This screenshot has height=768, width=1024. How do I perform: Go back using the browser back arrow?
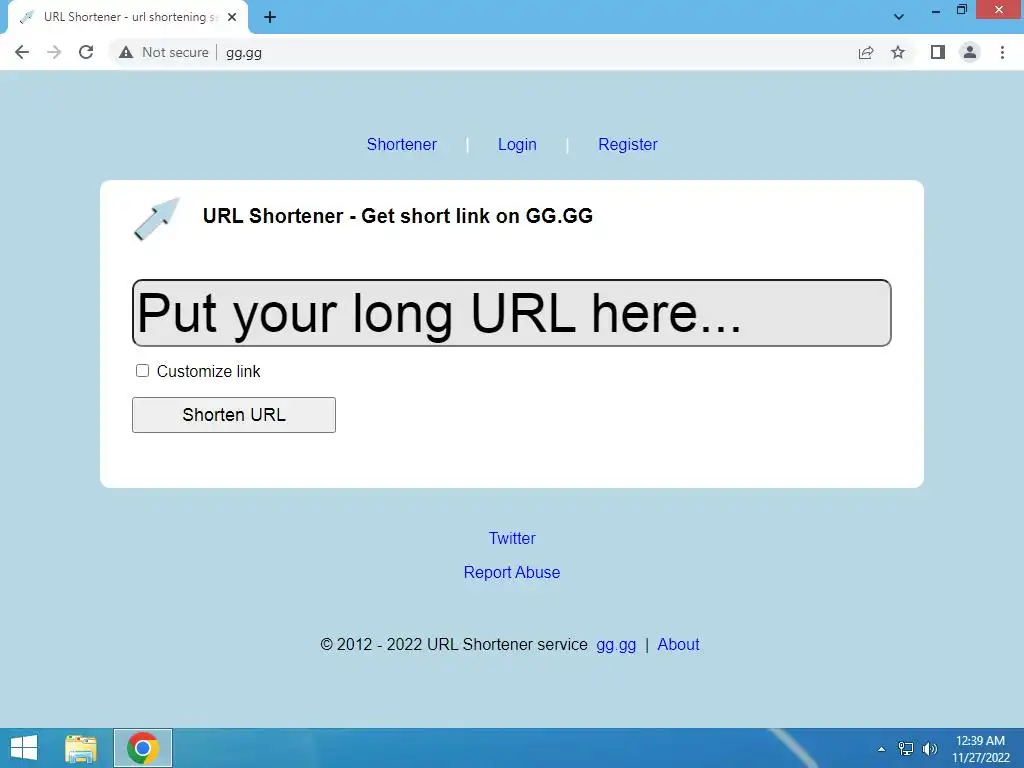click(x=22, y=52)
